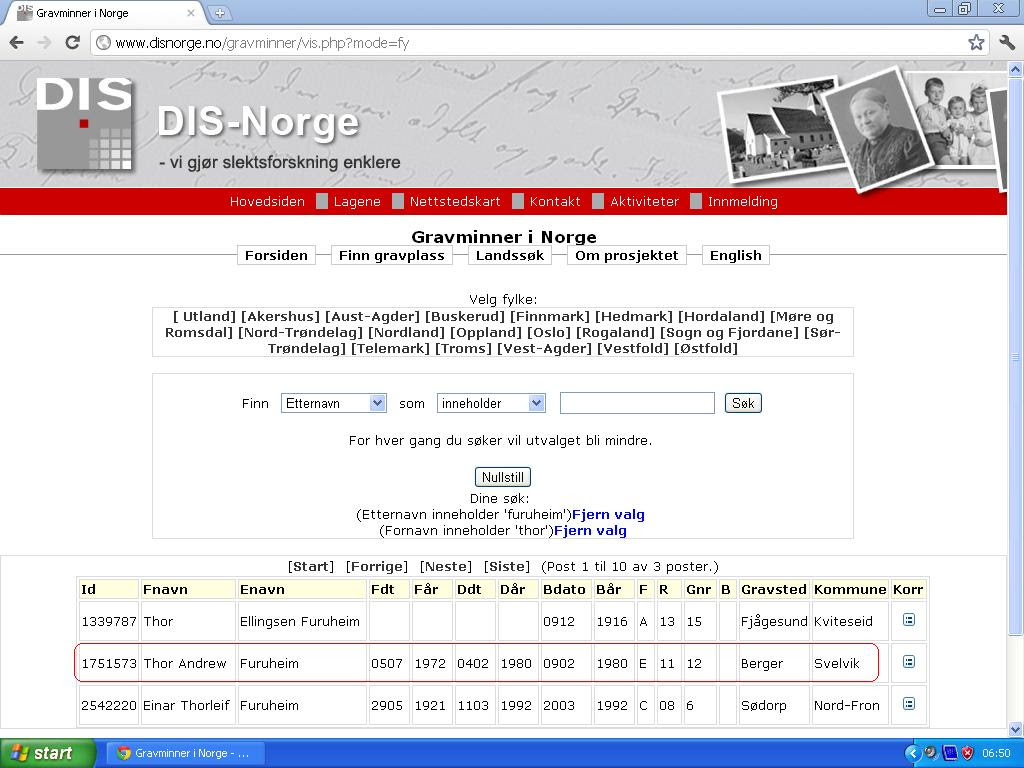Open correction icon for Einar Thorleif row
Screen dimensions: 1024x768
(x=908, y=704)
